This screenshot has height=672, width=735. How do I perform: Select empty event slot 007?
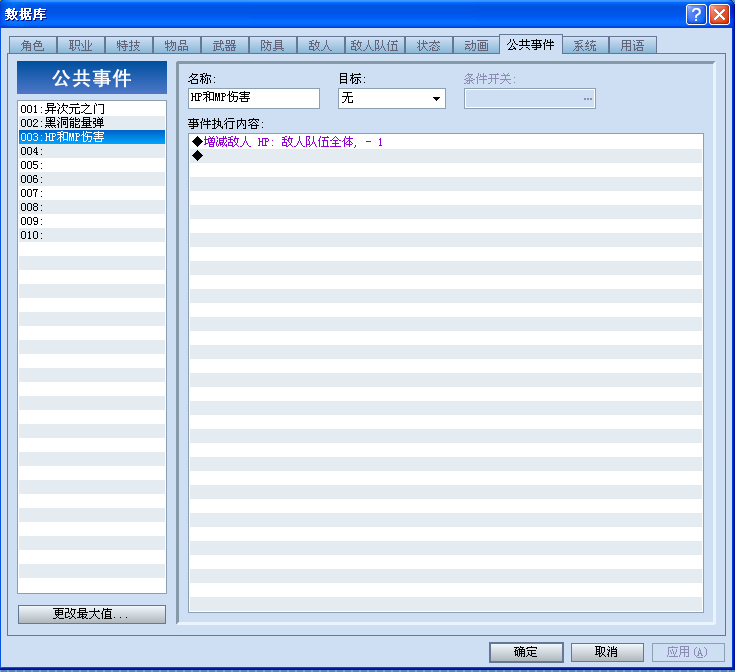(92, 193)
